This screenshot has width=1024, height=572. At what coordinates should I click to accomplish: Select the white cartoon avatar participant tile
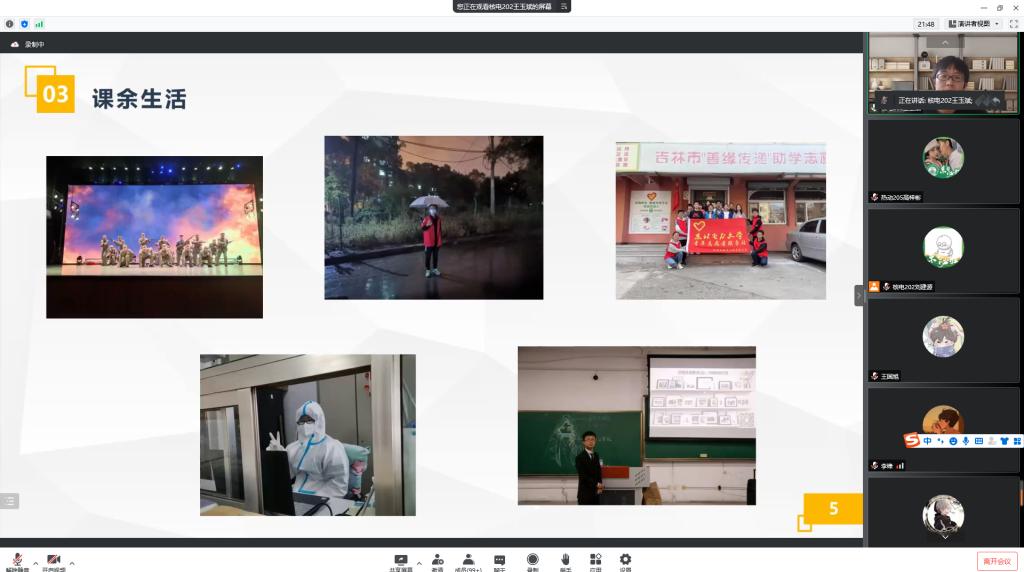coord(943,250)
